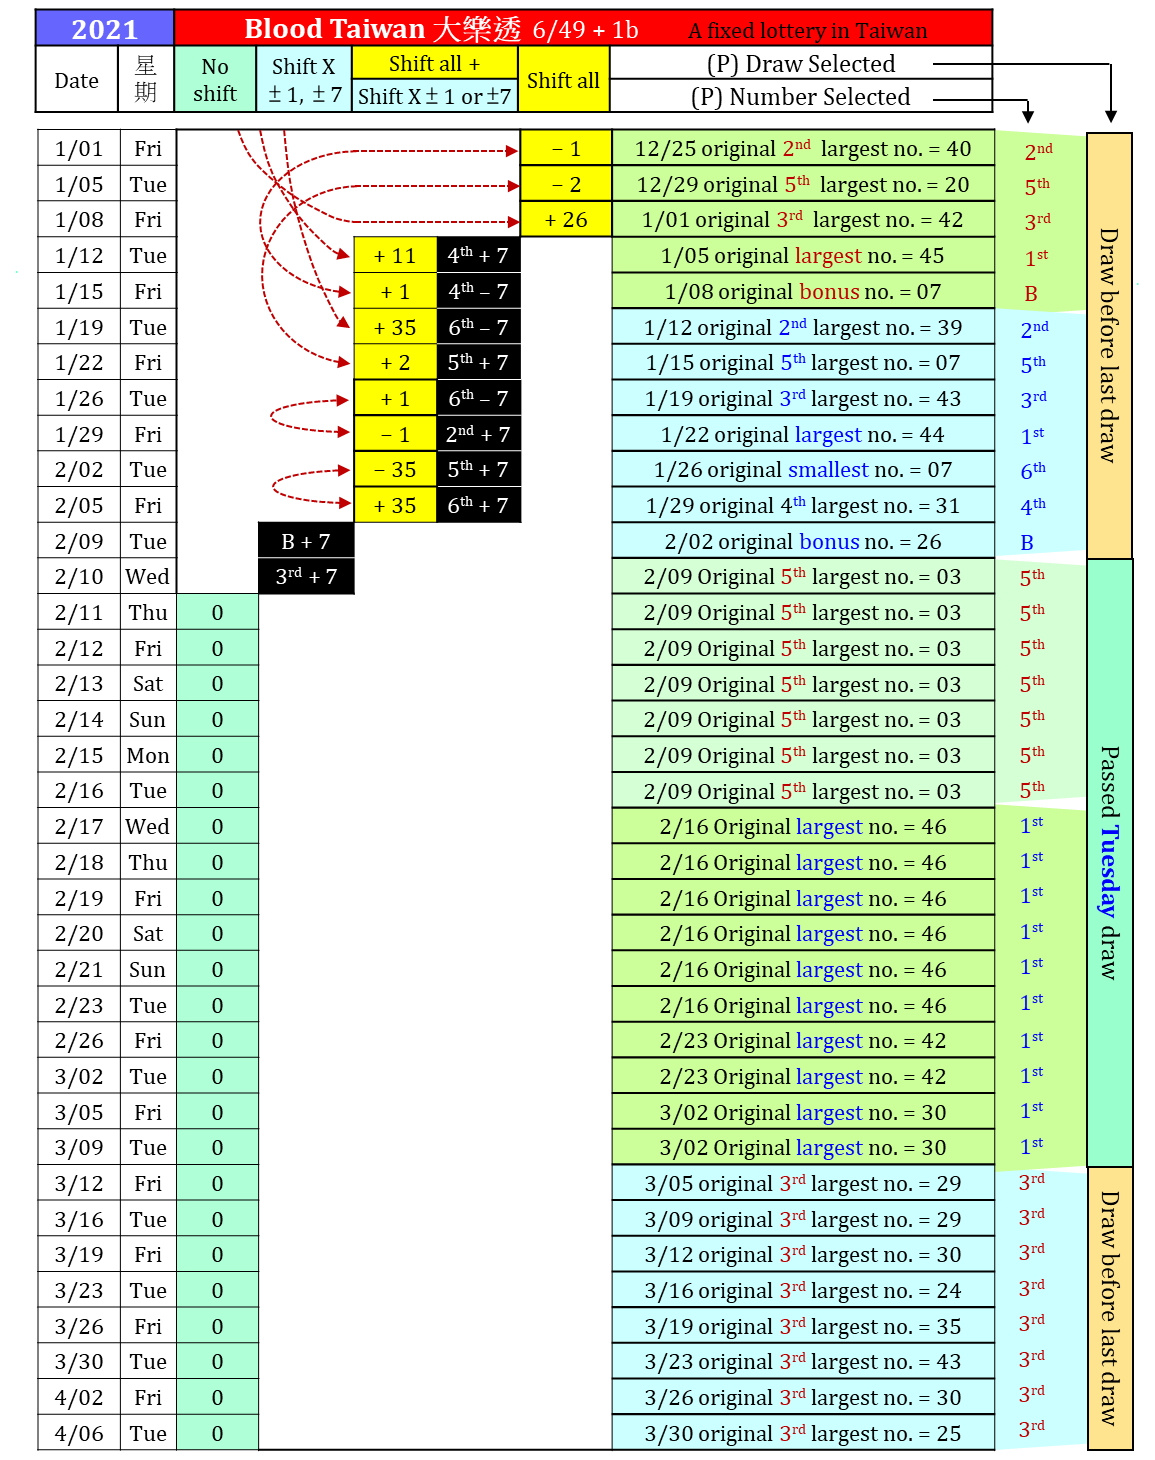The height and width of the screenshot is (1460, 1155).
Task: Click the 2/16 row's '2/09 Original 5th largest no. = 03'
Action: pyautogui.click(x=803, y=791)
